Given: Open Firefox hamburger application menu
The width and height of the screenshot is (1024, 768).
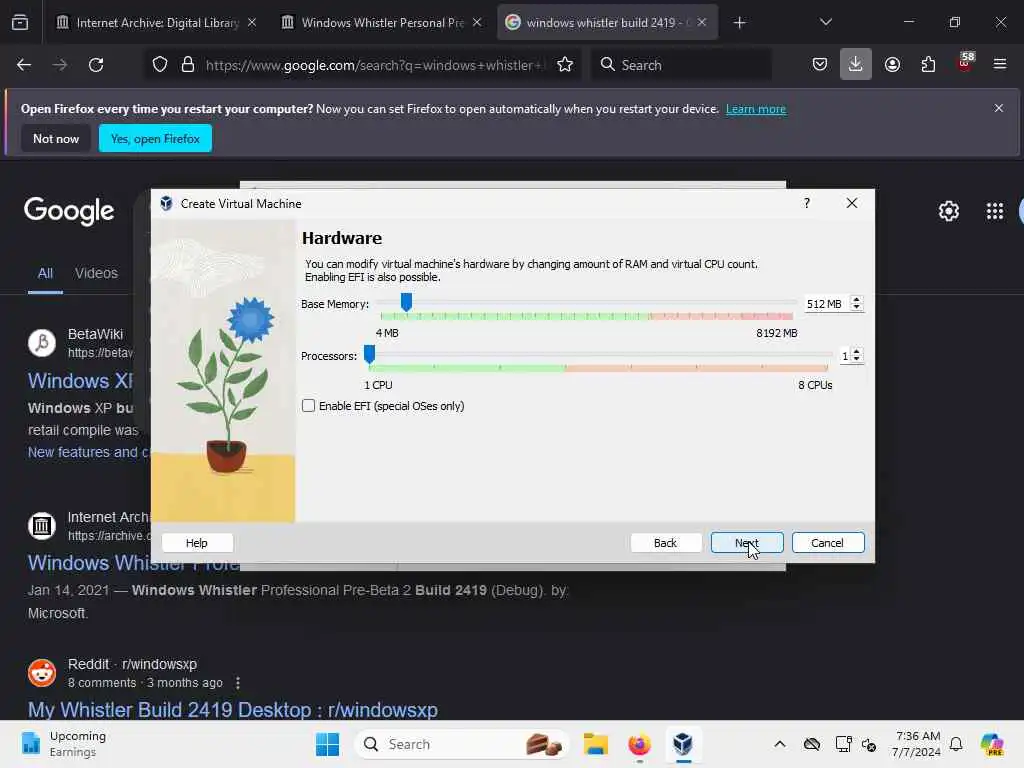Looking at the screenshot, I should tap(1000, 64).
